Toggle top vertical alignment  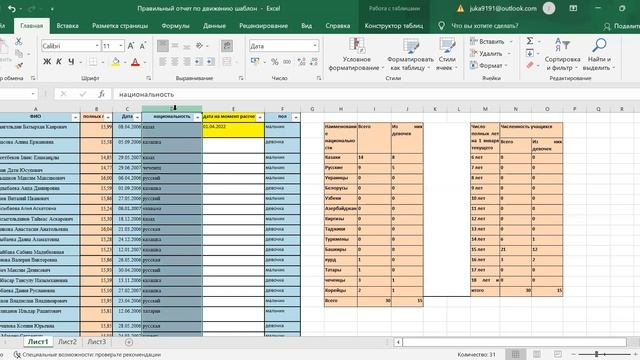(162, 46)
